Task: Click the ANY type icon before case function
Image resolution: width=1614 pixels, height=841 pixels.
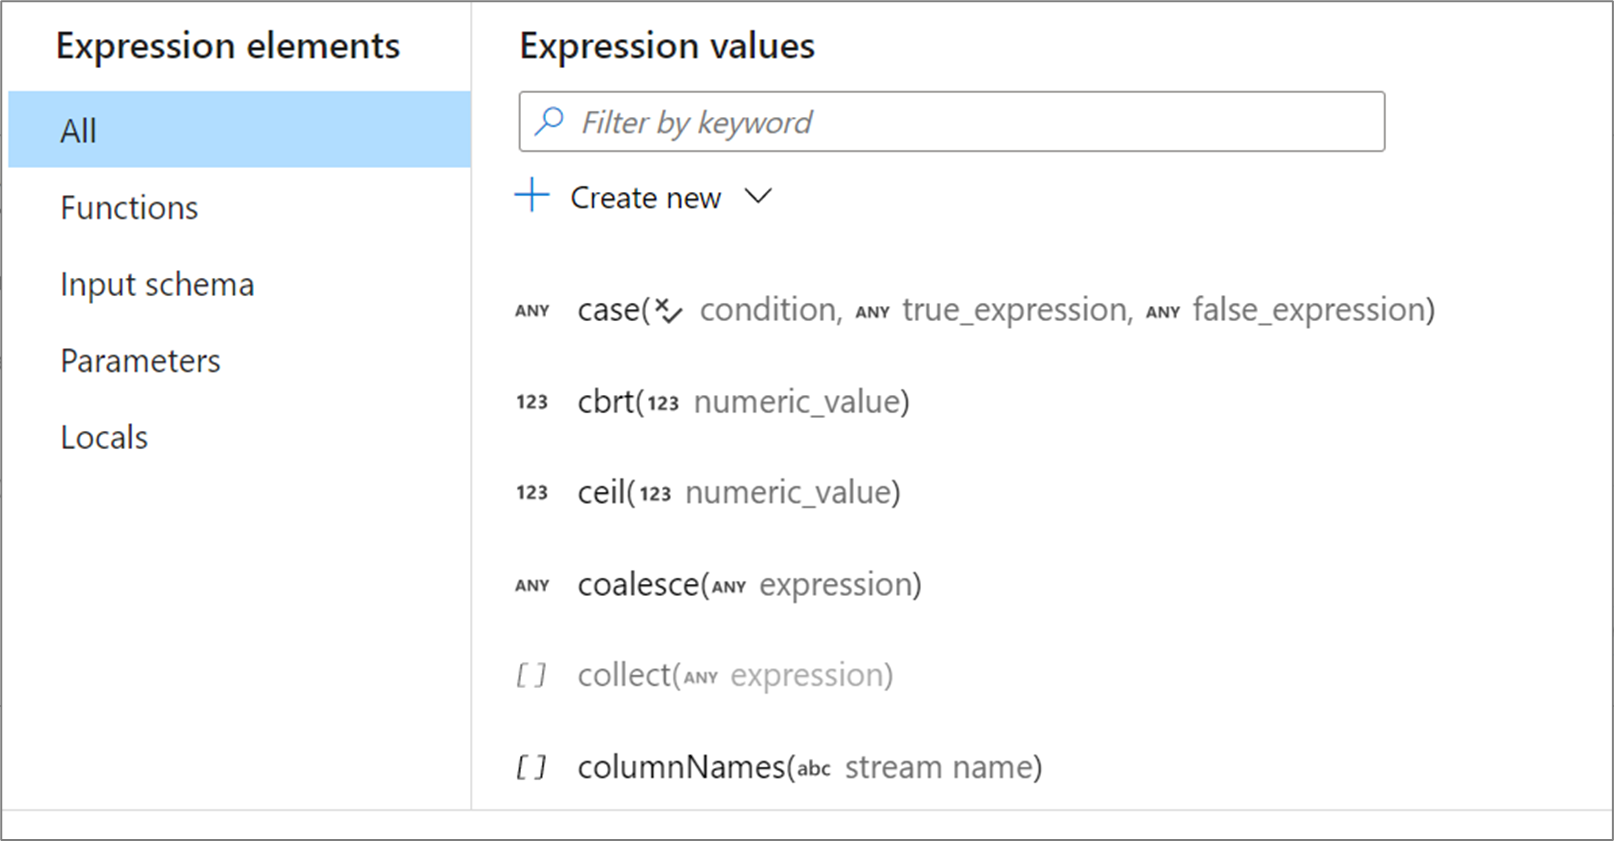Action: click(x=532, y=311)
